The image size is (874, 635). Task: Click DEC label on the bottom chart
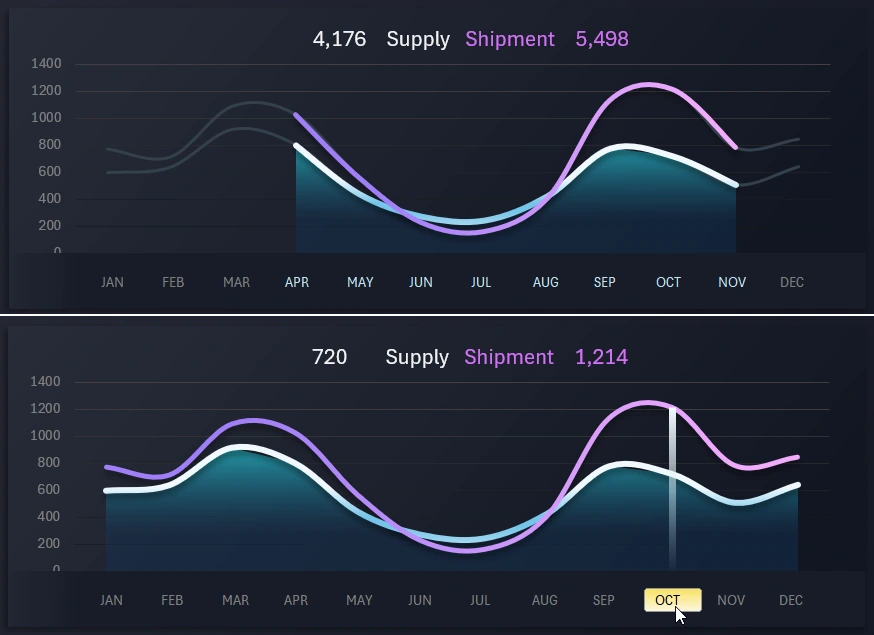click(x=790, y=599)
